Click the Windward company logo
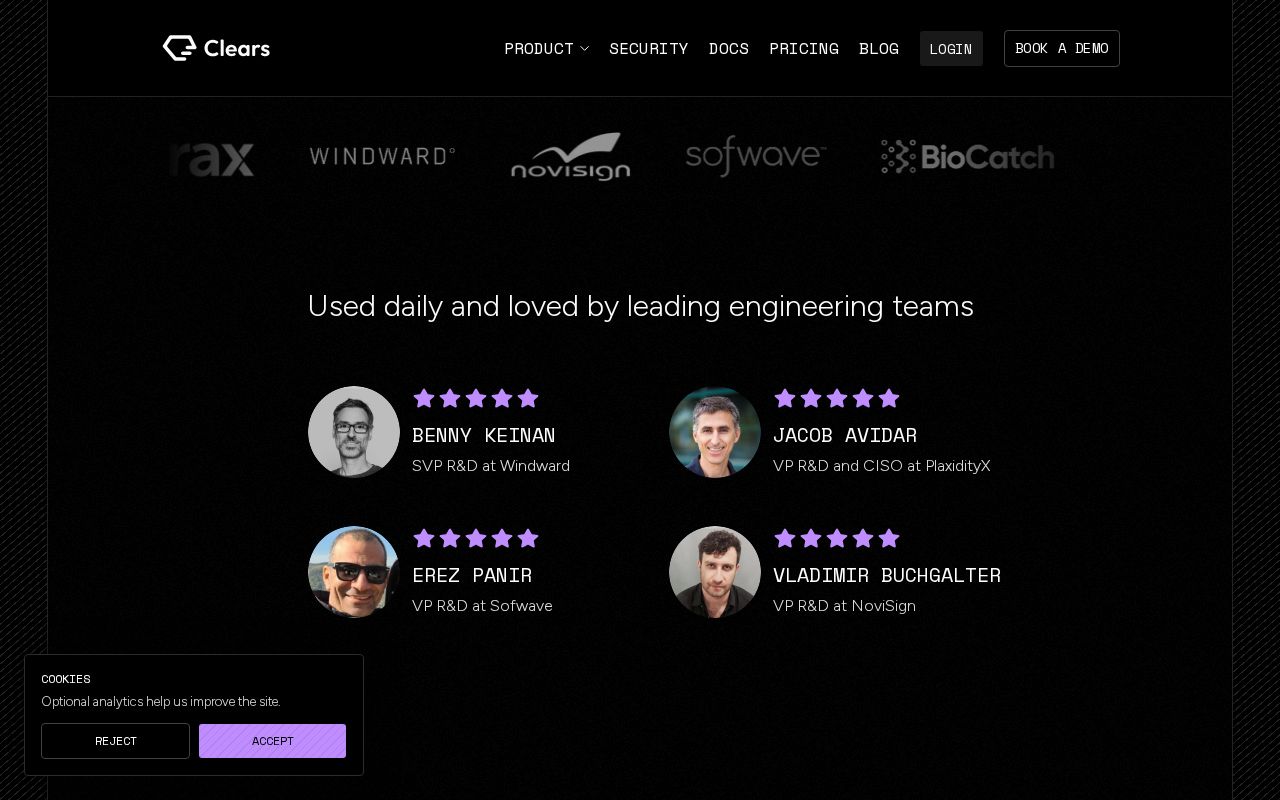The height and width of the screenshot is (800, 1280). (382, 156)
